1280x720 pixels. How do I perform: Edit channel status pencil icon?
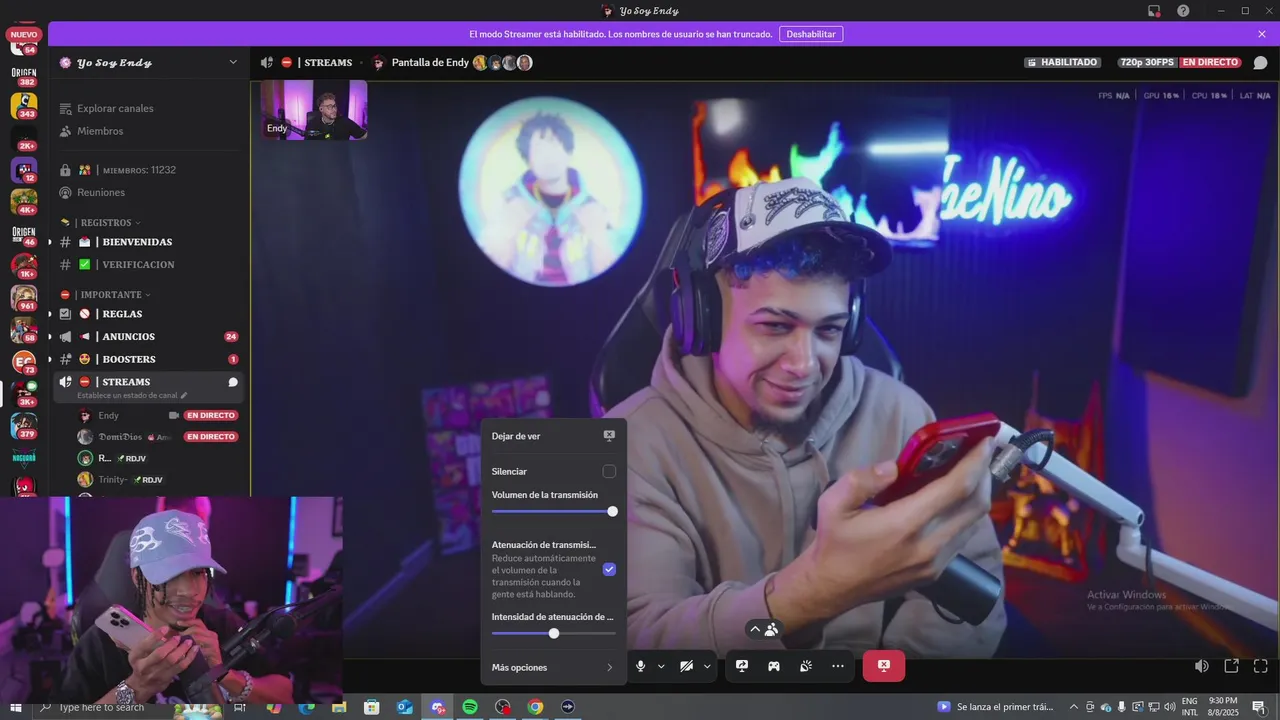[x=184, y=395]
